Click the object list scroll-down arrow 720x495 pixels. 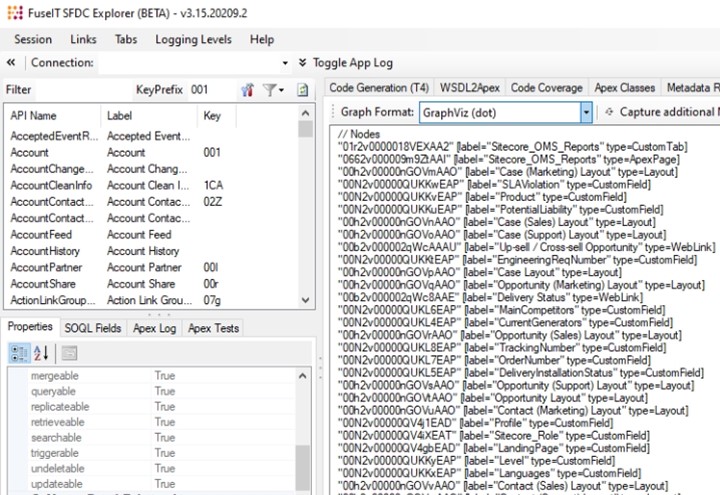(305, 300)
